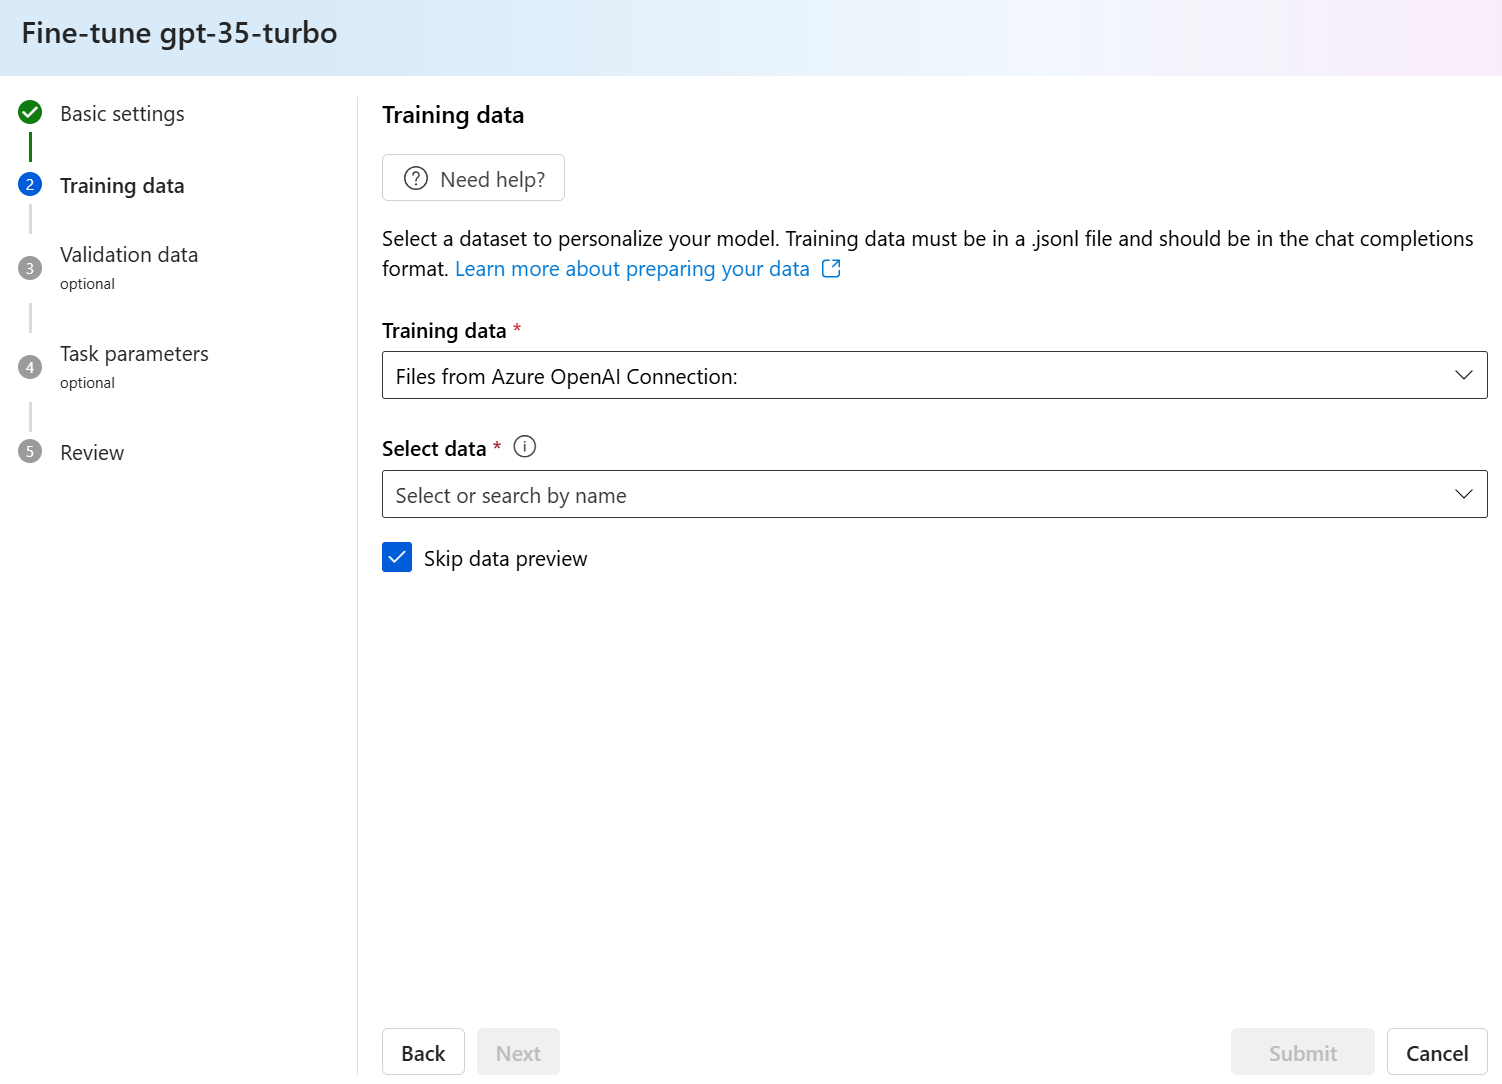1502x1084 pixels.
Task: Go to the Basic settings step
Action: coord(122,113)
